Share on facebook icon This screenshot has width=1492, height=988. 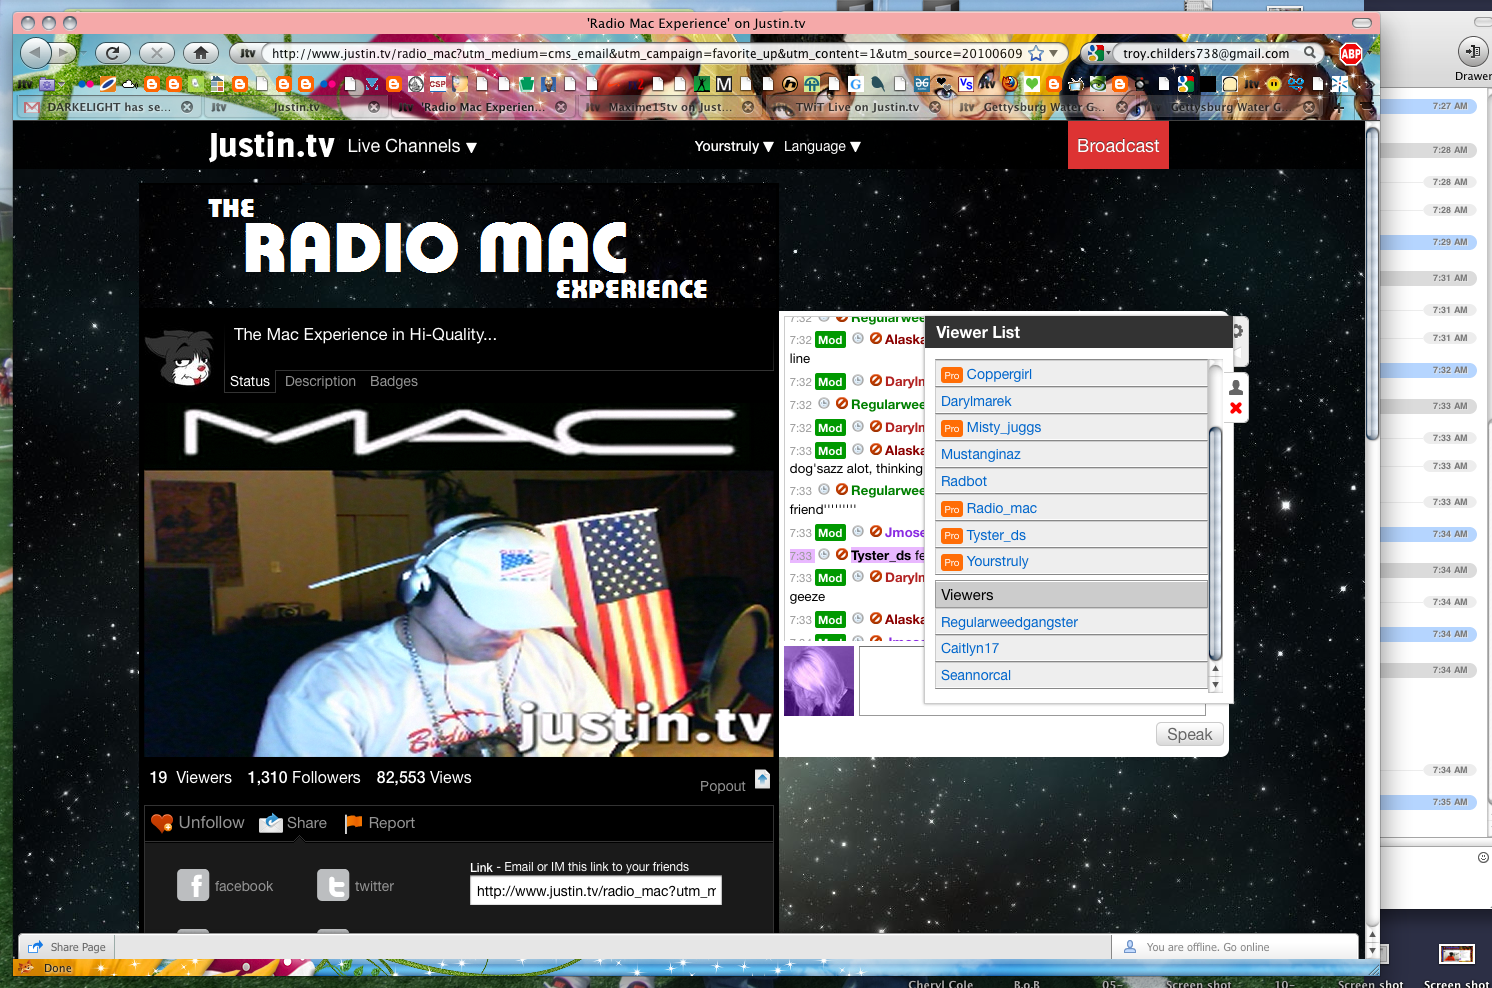pos(193,885)
